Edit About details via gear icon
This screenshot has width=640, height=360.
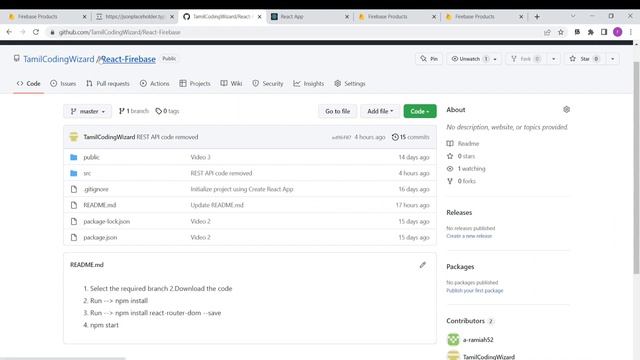coord(566,109)
